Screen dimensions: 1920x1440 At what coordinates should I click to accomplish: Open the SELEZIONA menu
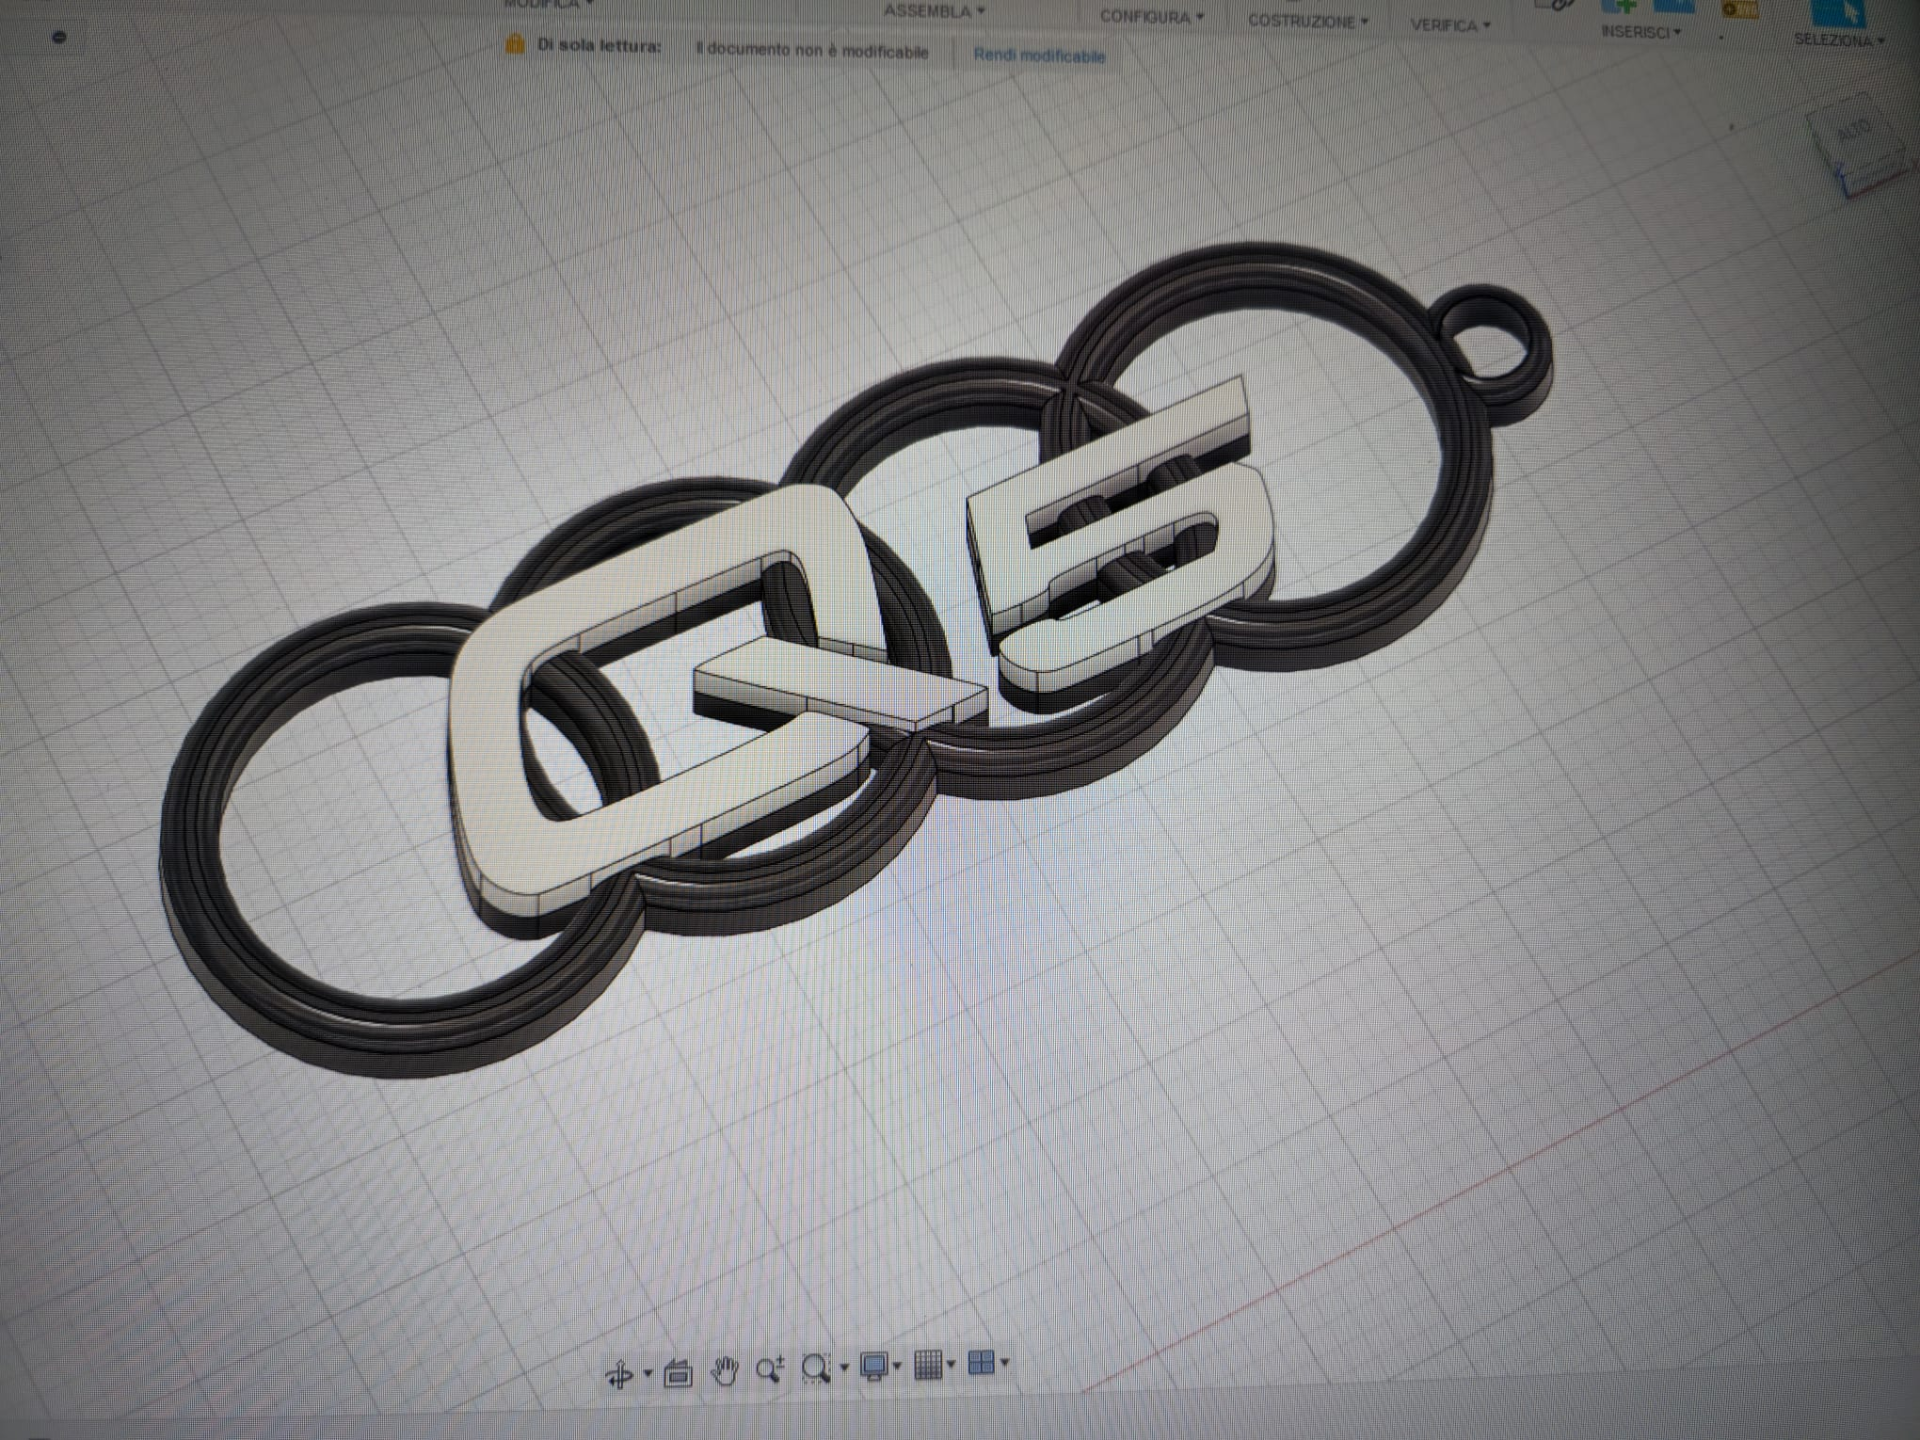pos(1838,40)
